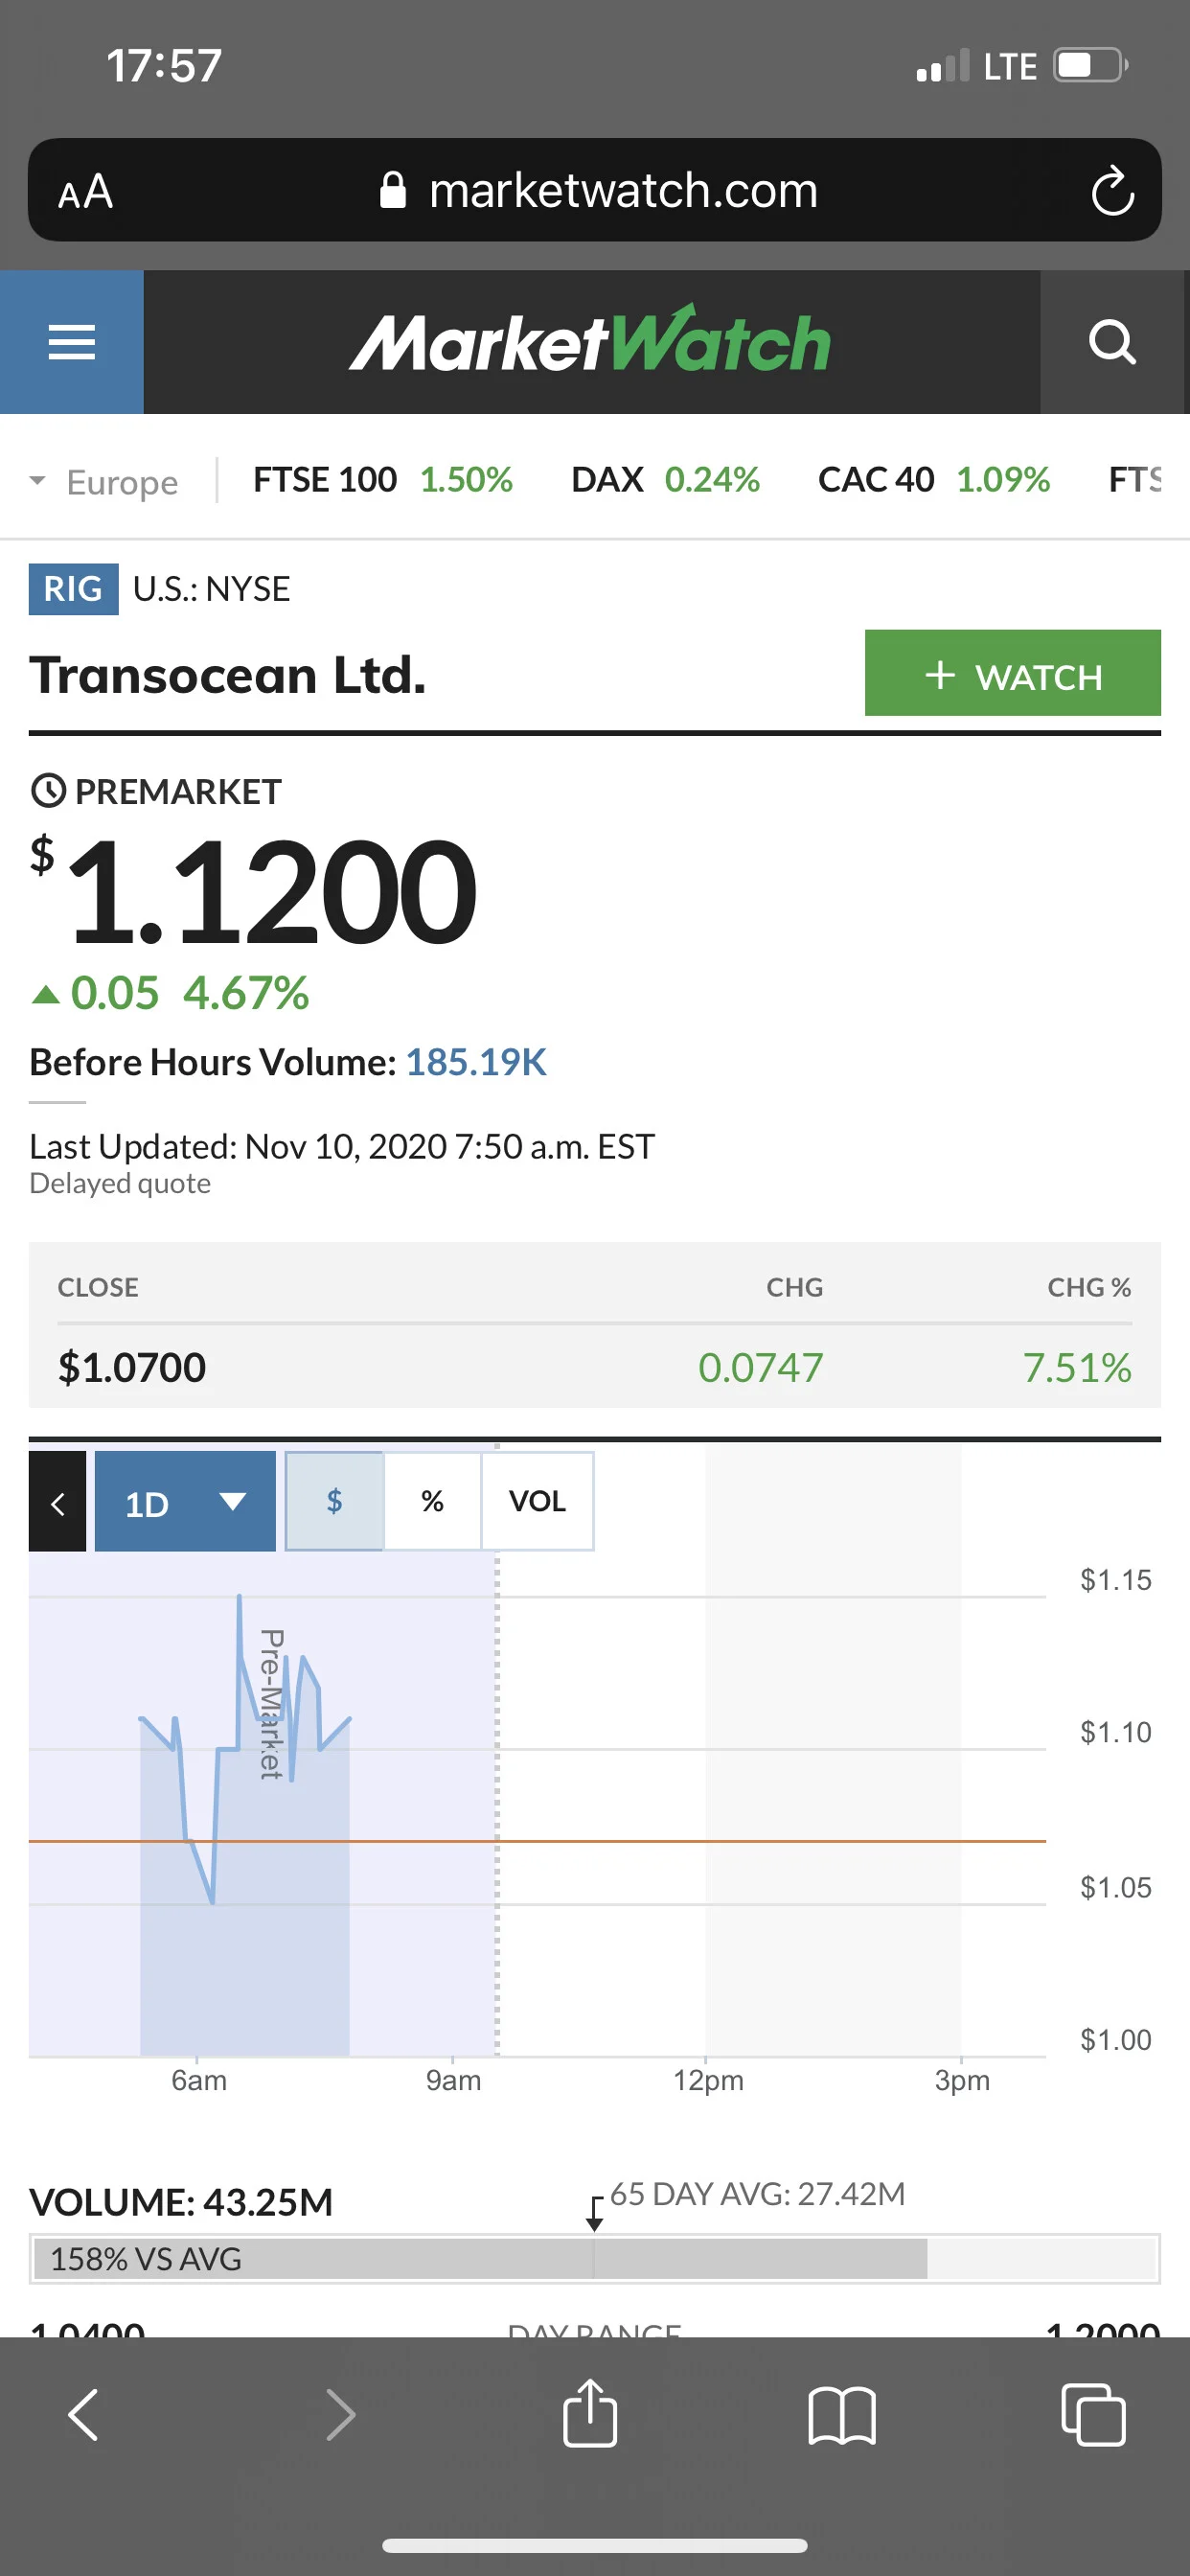
Task: Expand the 1D chart range dropdown
Action: coord(185,1502)
